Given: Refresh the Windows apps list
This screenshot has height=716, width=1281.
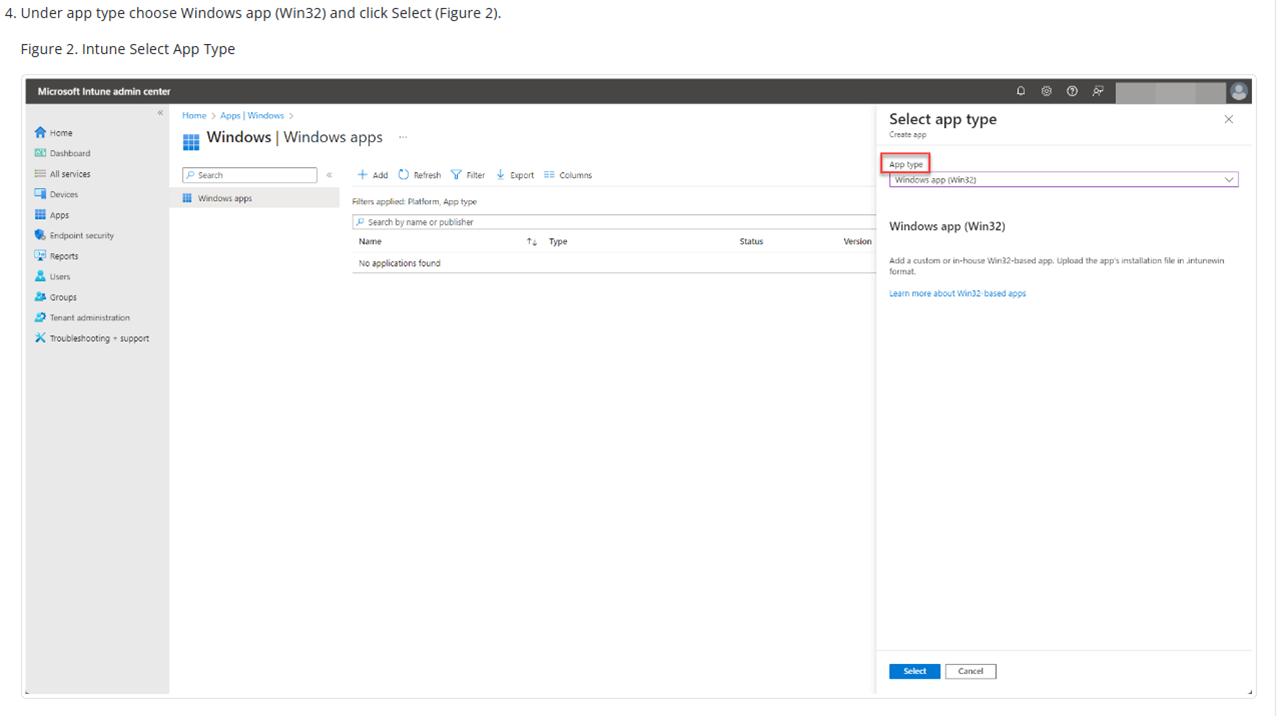Looking at the screenshot, I should (x=419, y=175).
